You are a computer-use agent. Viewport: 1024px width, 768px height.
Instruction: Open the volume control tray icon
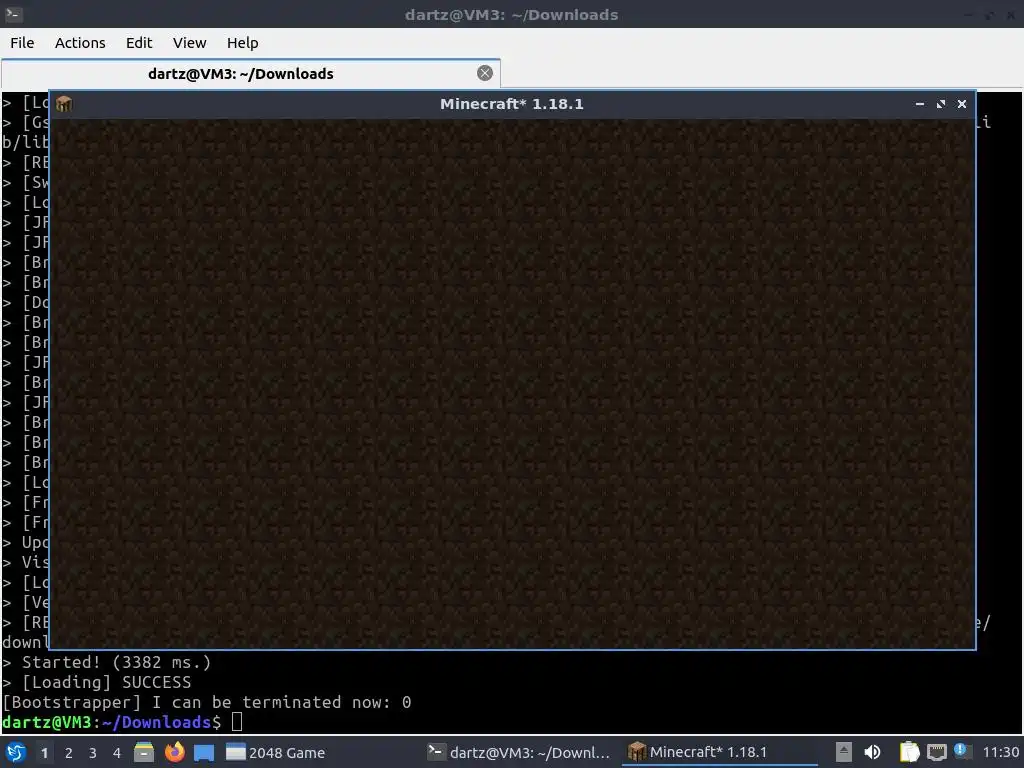pos(872,752)
